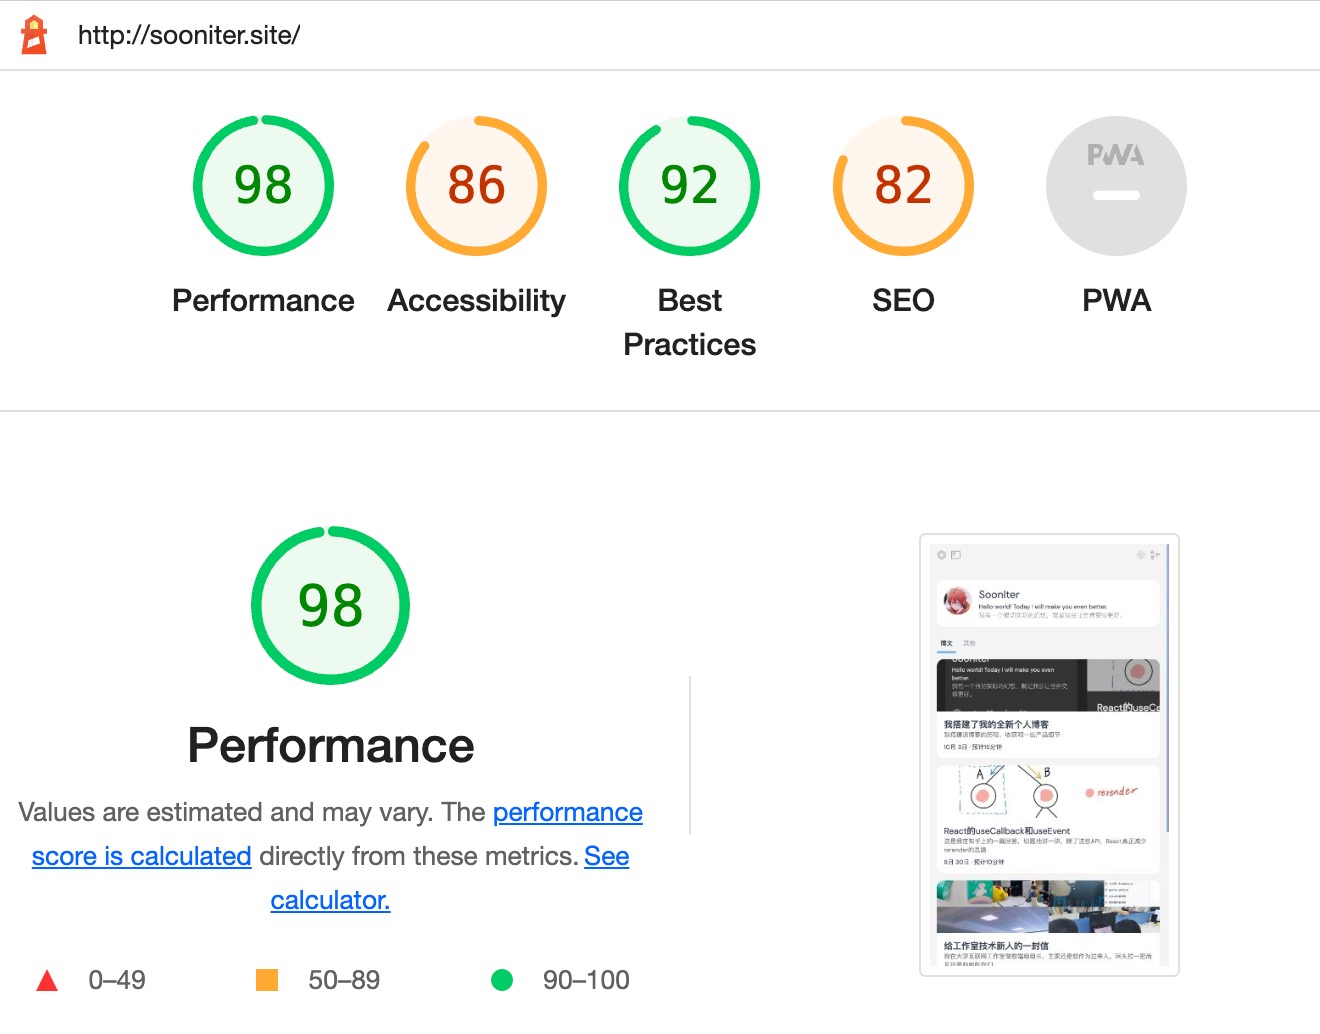Screen dimensions: 1320x1034
Task: Open the performance score is calculated link
Action: [337, 834]
